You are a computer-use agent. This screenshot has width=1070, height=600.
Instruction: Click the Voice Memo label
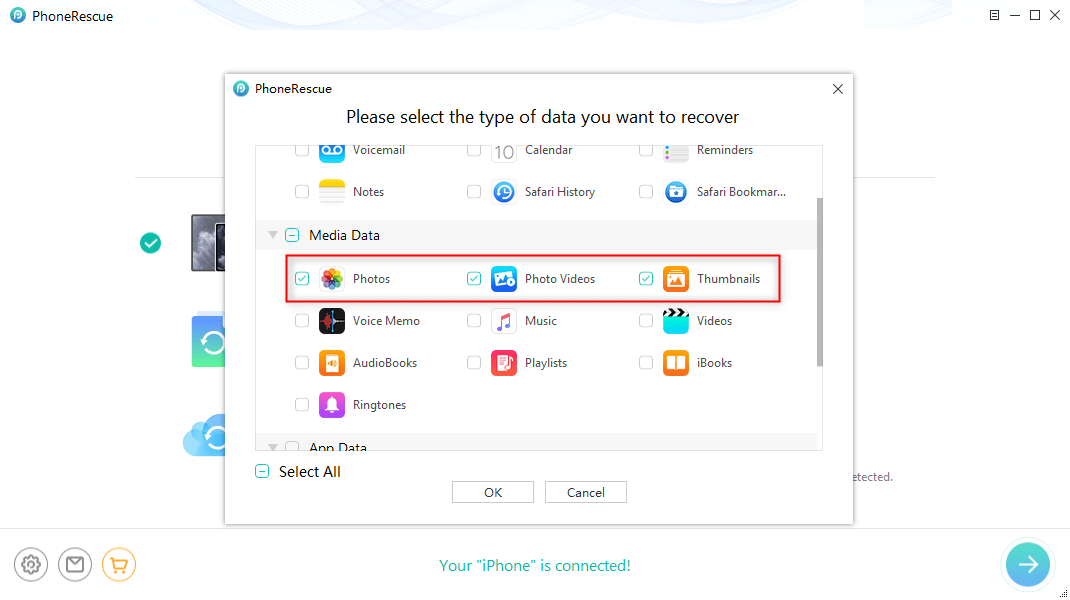pos(386,321)
